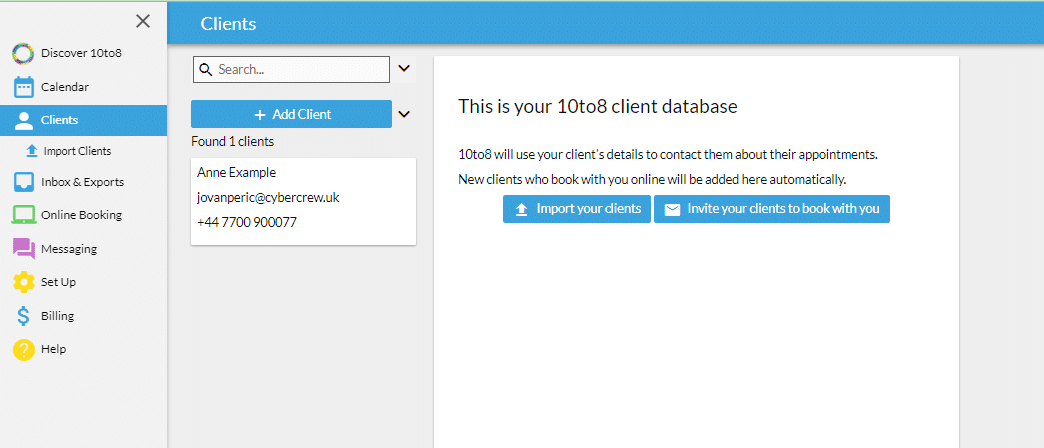Select the Messaging menu label
Image resolution: width=1044 pixels, height=448 pixels.
(69, 249)
